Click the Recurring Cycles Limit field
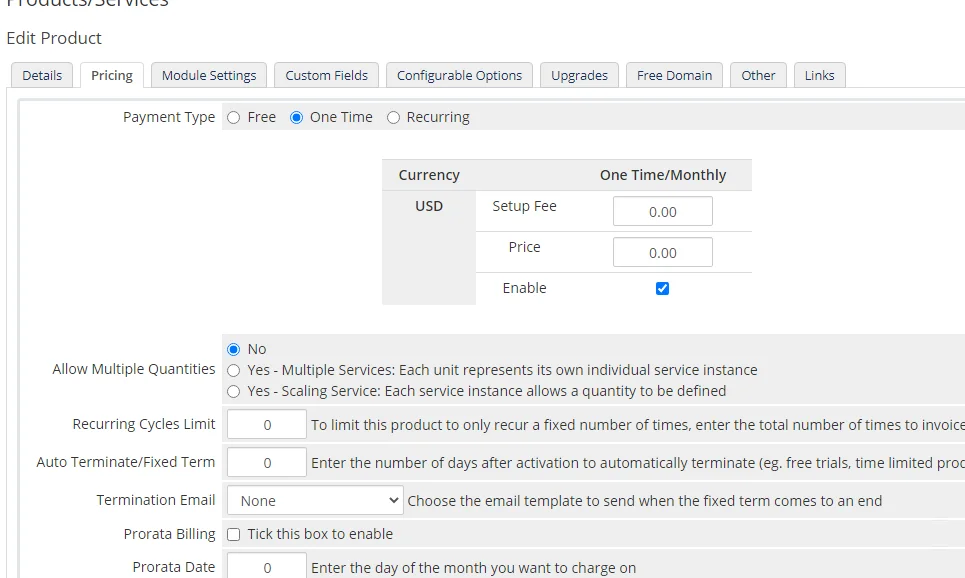965x578 pixels. 267,424
